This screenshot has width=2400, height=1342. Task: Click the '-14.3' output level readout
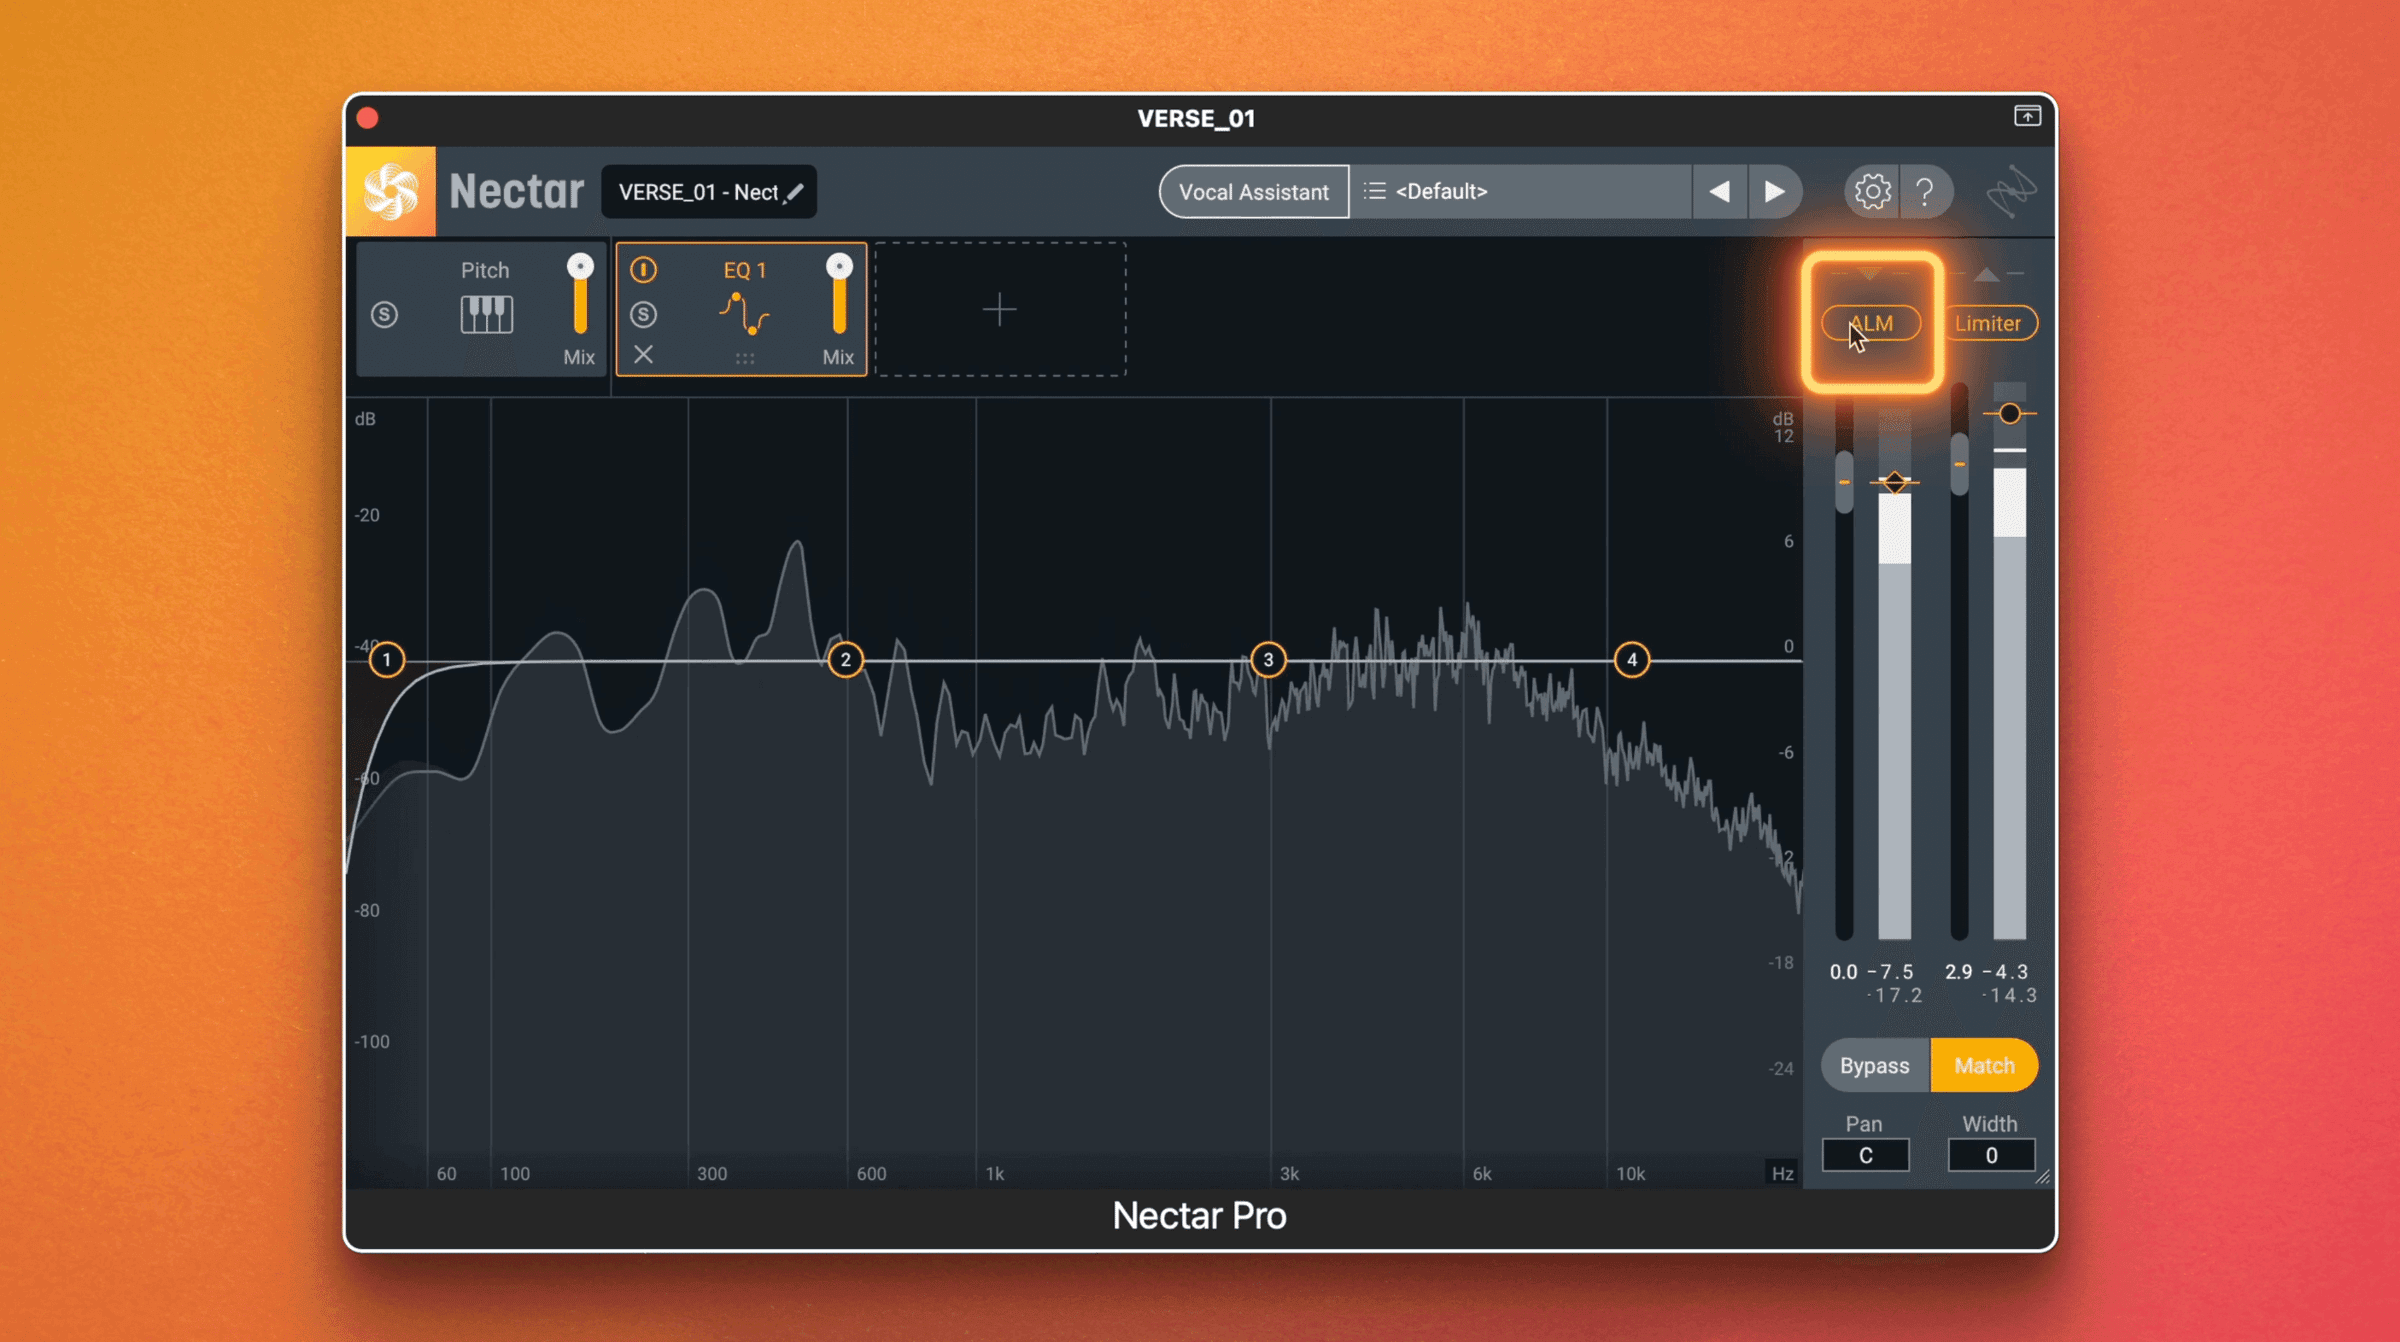[x=2009, y=996]
